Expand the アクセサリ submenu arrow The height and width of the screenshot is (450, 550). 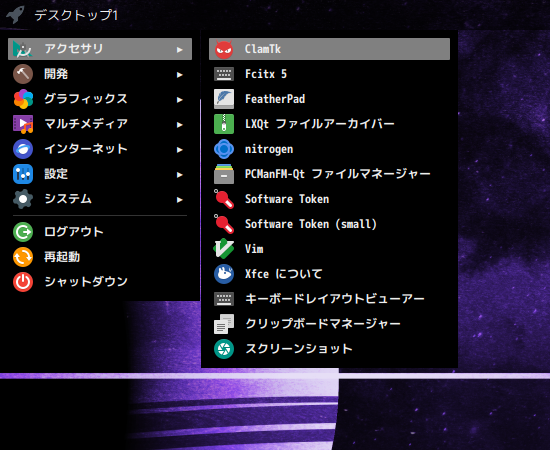click(180, 50)
